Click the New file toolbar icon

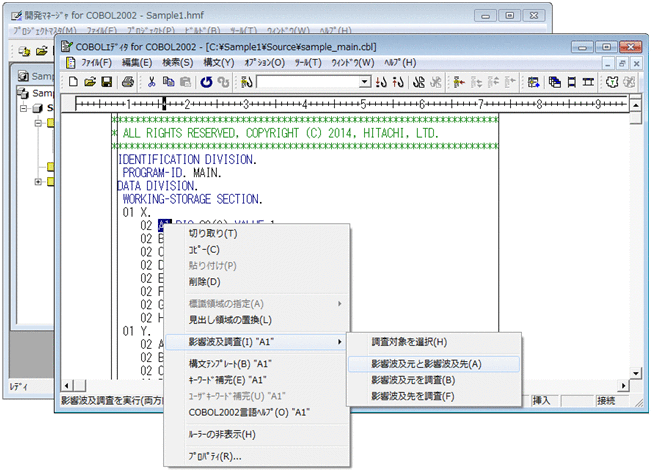73,82
